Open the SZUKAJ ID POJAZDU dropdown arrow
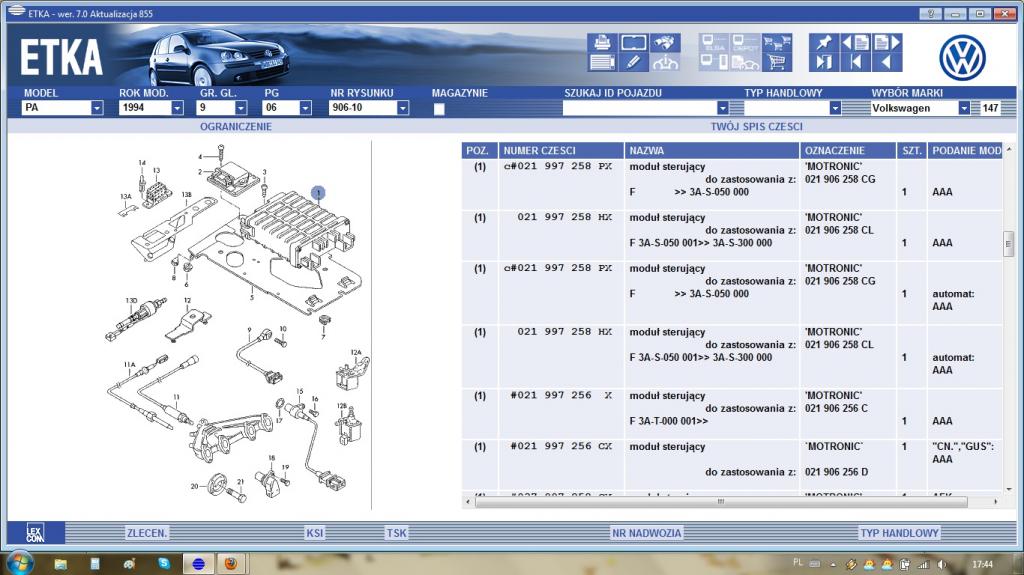 click(x=722, y=108)
